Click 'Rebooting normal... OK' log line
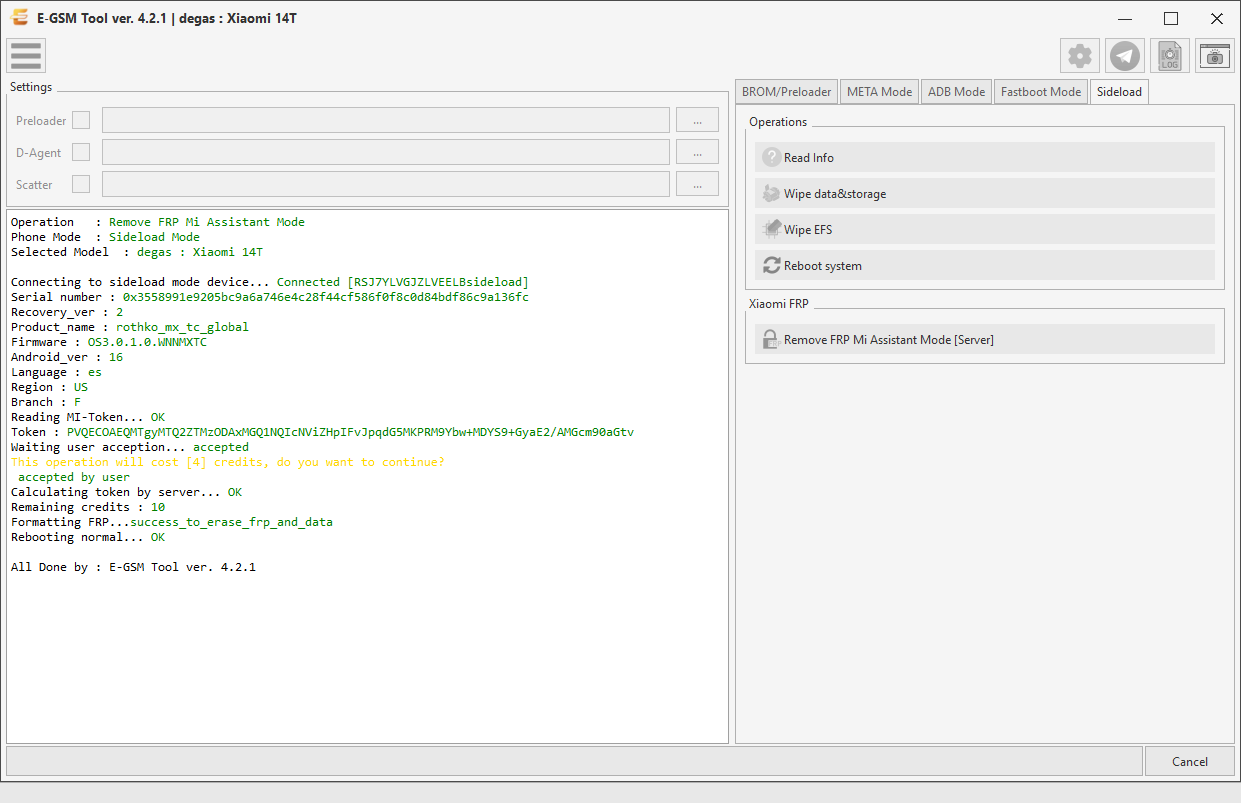The width and height of the screenshot is (1241, 803). [88, 537]
